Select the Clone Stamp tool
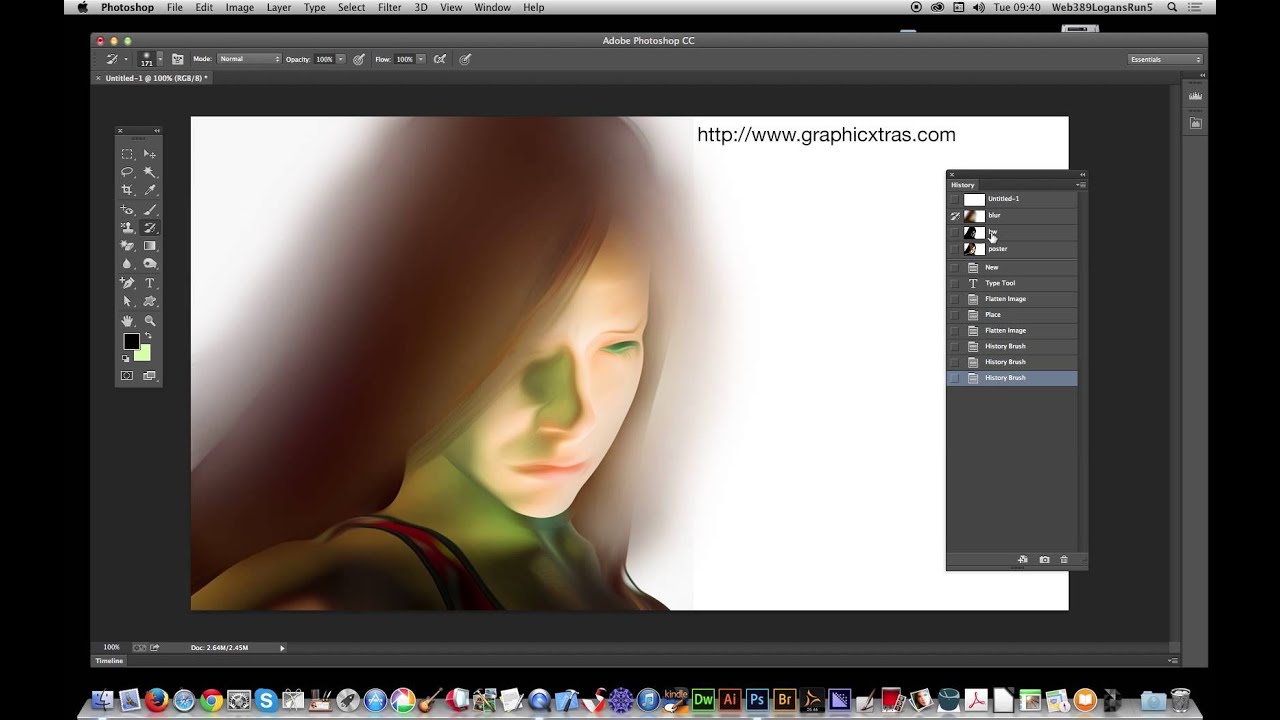 (x=127, y=228)
